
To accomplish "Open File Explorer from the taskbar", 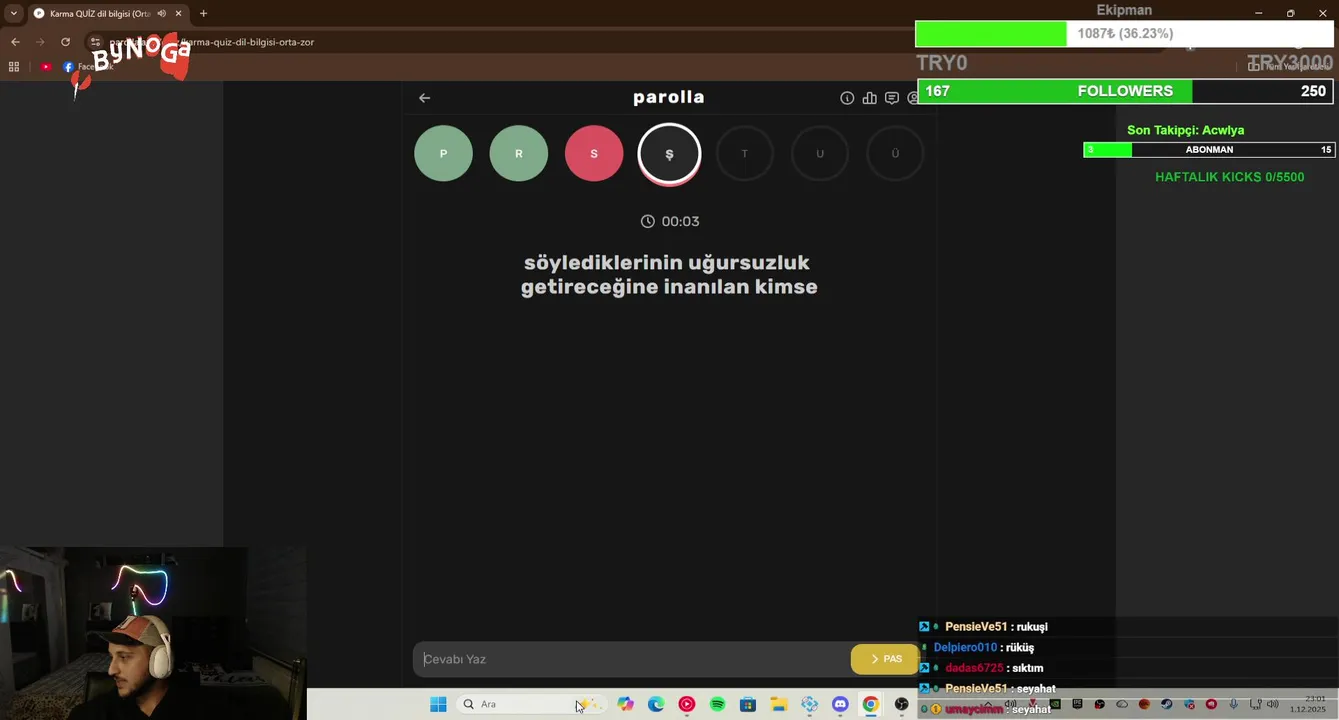I will (x=779, y=704).
